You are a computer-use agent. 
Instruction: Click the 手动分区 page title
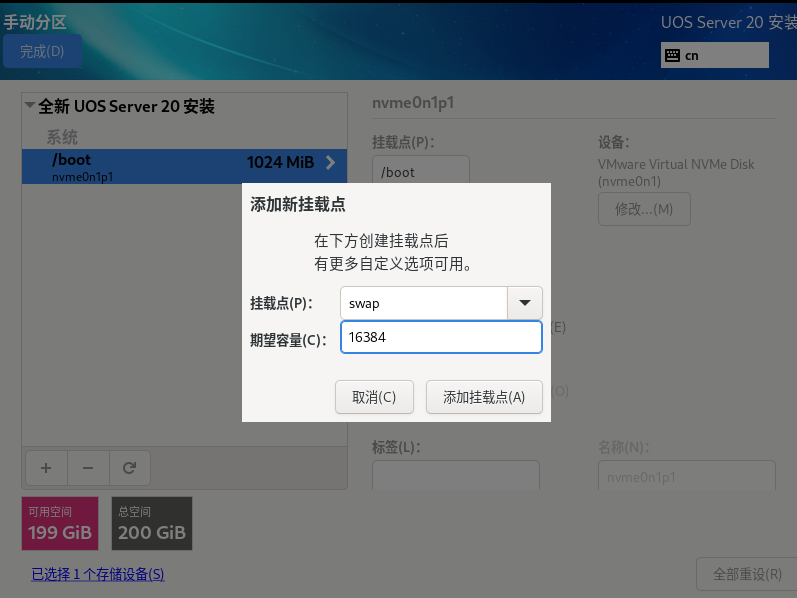point(35,22)
